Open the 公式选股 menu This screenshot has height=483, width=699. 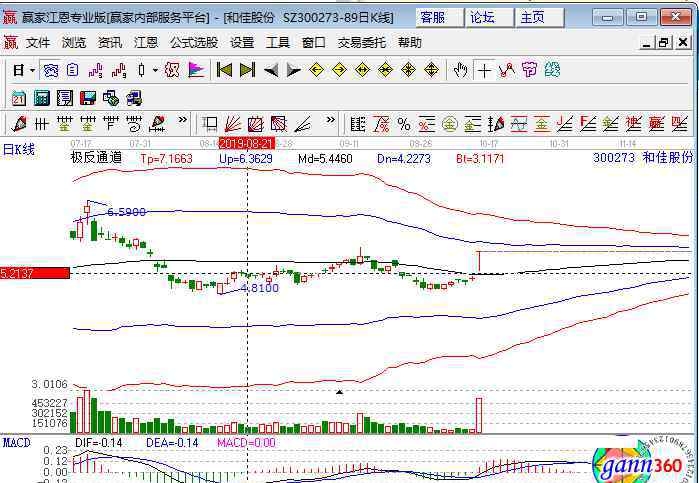click(x=194, y=43)
